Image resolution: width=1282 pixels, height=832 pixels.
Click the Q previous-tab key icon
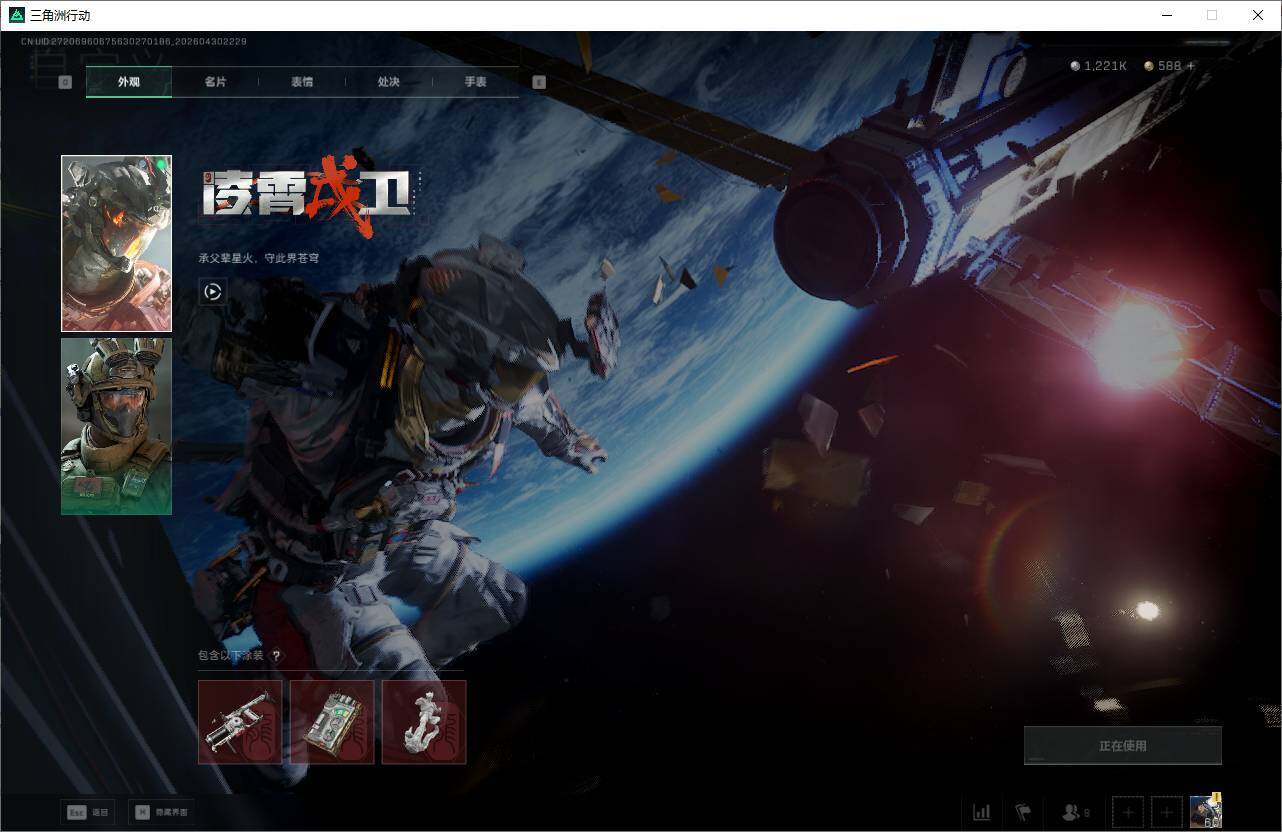click(65, 82)
